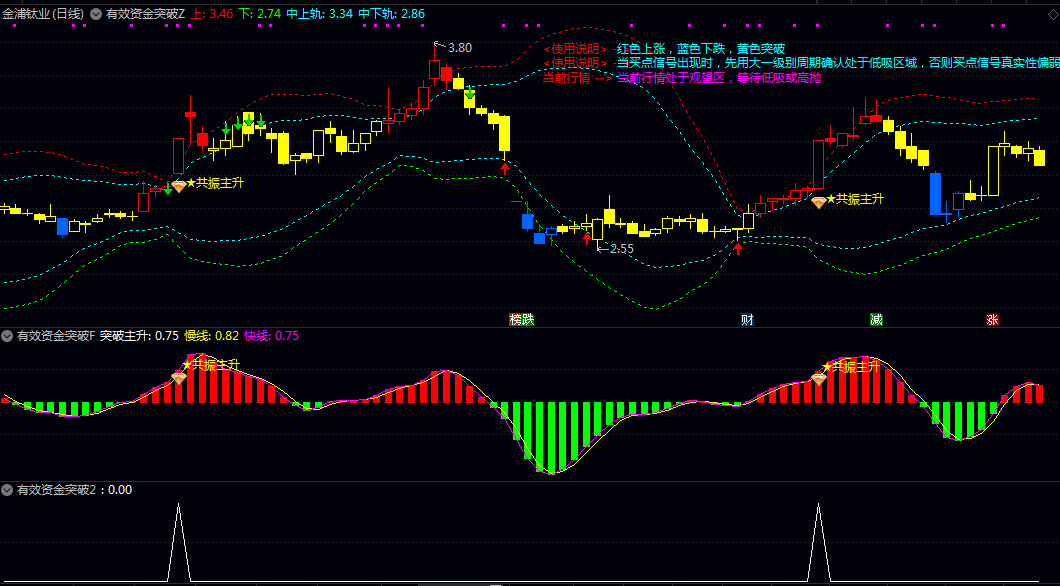This screenshot has width=1060, height=586.
Task: Click the indicator name 有效资金突破Z
Action: 145,14
